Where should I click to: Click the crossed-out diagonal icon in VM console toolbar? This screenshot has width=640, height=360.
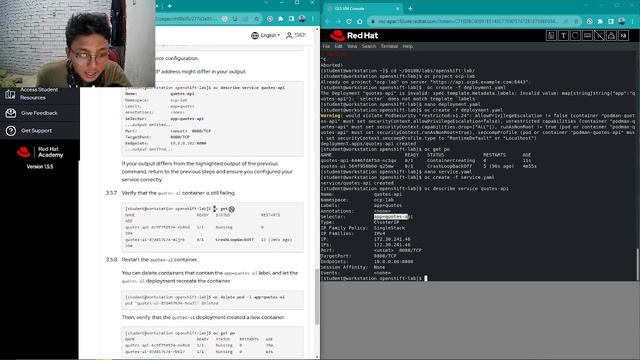point(599,36)
